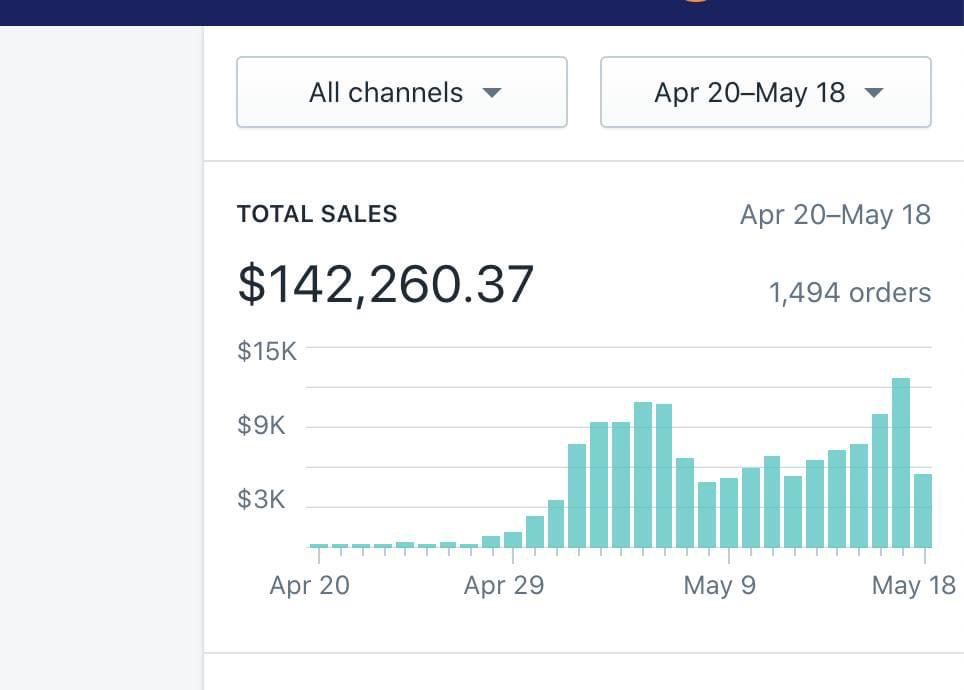Click the 1,494 orders text
This screenshot has width=964, height=690.
pyautogui.click(x=849, y=293)
